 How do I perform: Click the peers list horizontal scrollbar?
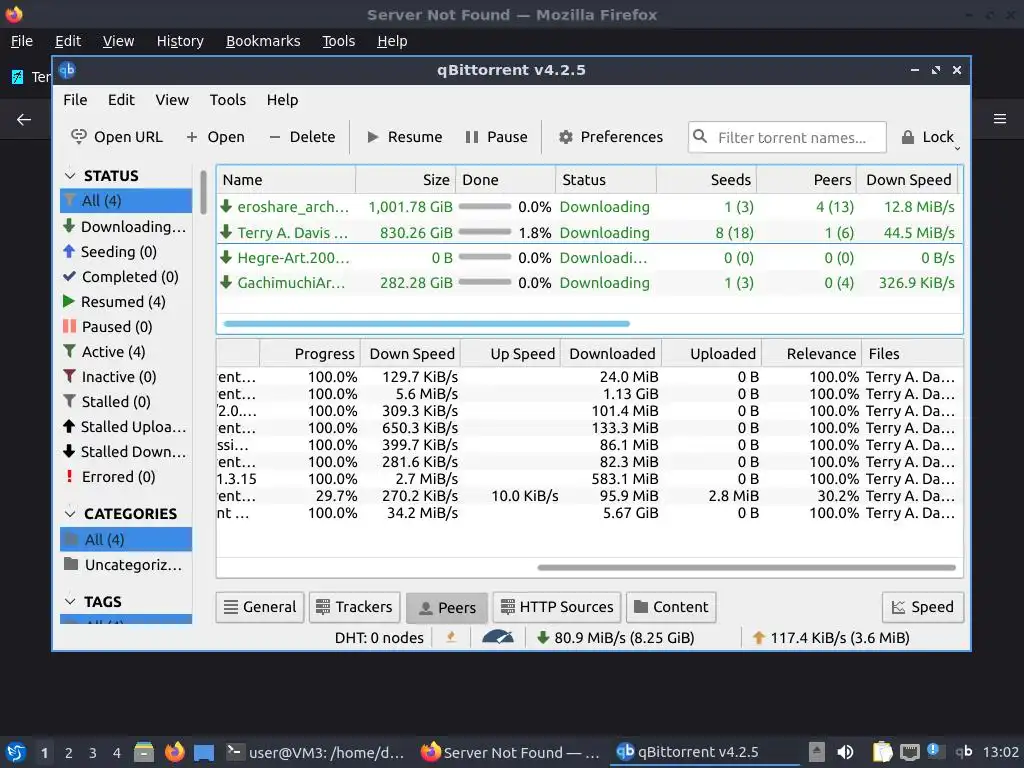[746, 568]
